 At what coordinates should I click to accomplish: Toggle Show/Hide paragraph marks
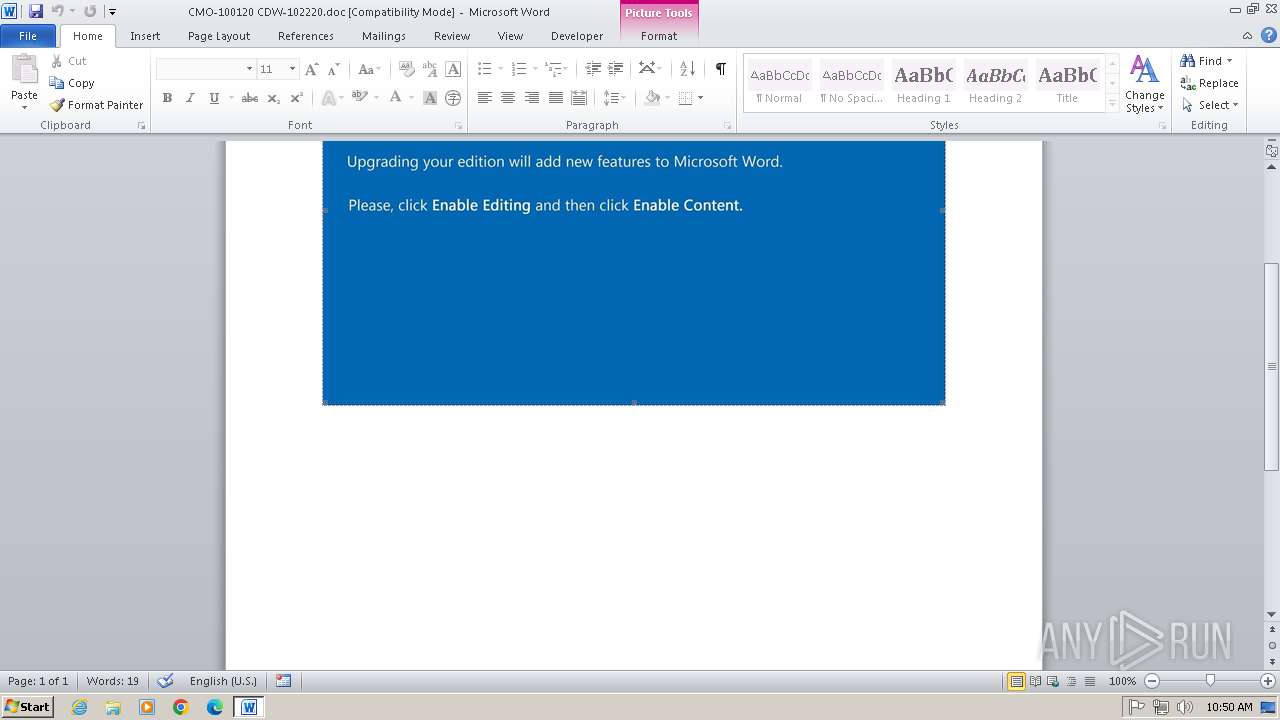720,69
